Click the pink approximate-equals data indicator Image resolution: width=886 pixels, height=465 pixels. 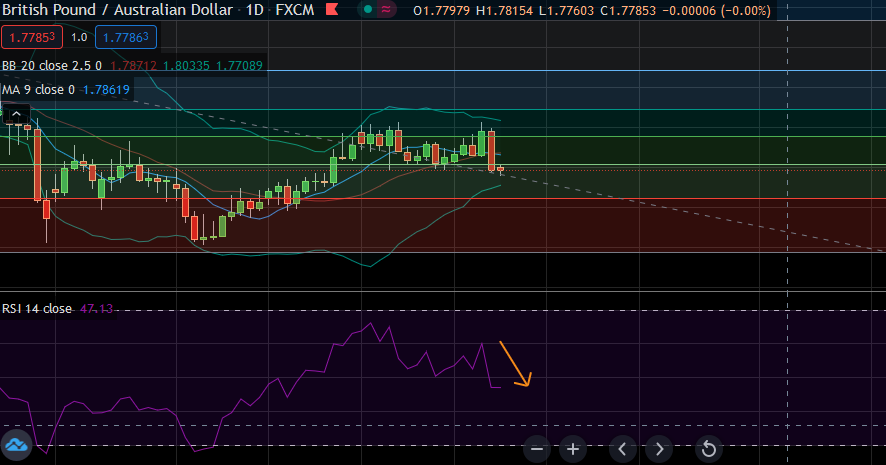pyautogui.click(x=386, y=10)
